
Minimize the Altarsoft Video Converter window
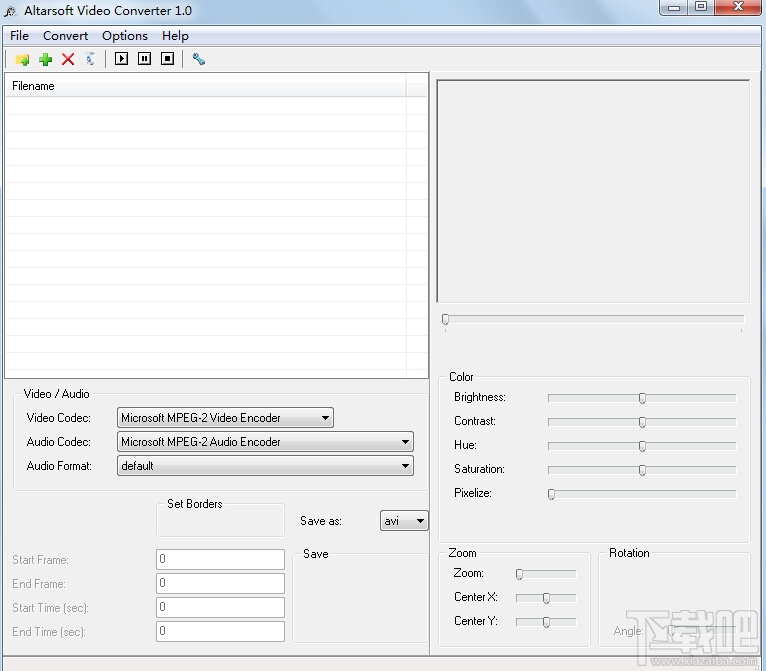(674, 7)
